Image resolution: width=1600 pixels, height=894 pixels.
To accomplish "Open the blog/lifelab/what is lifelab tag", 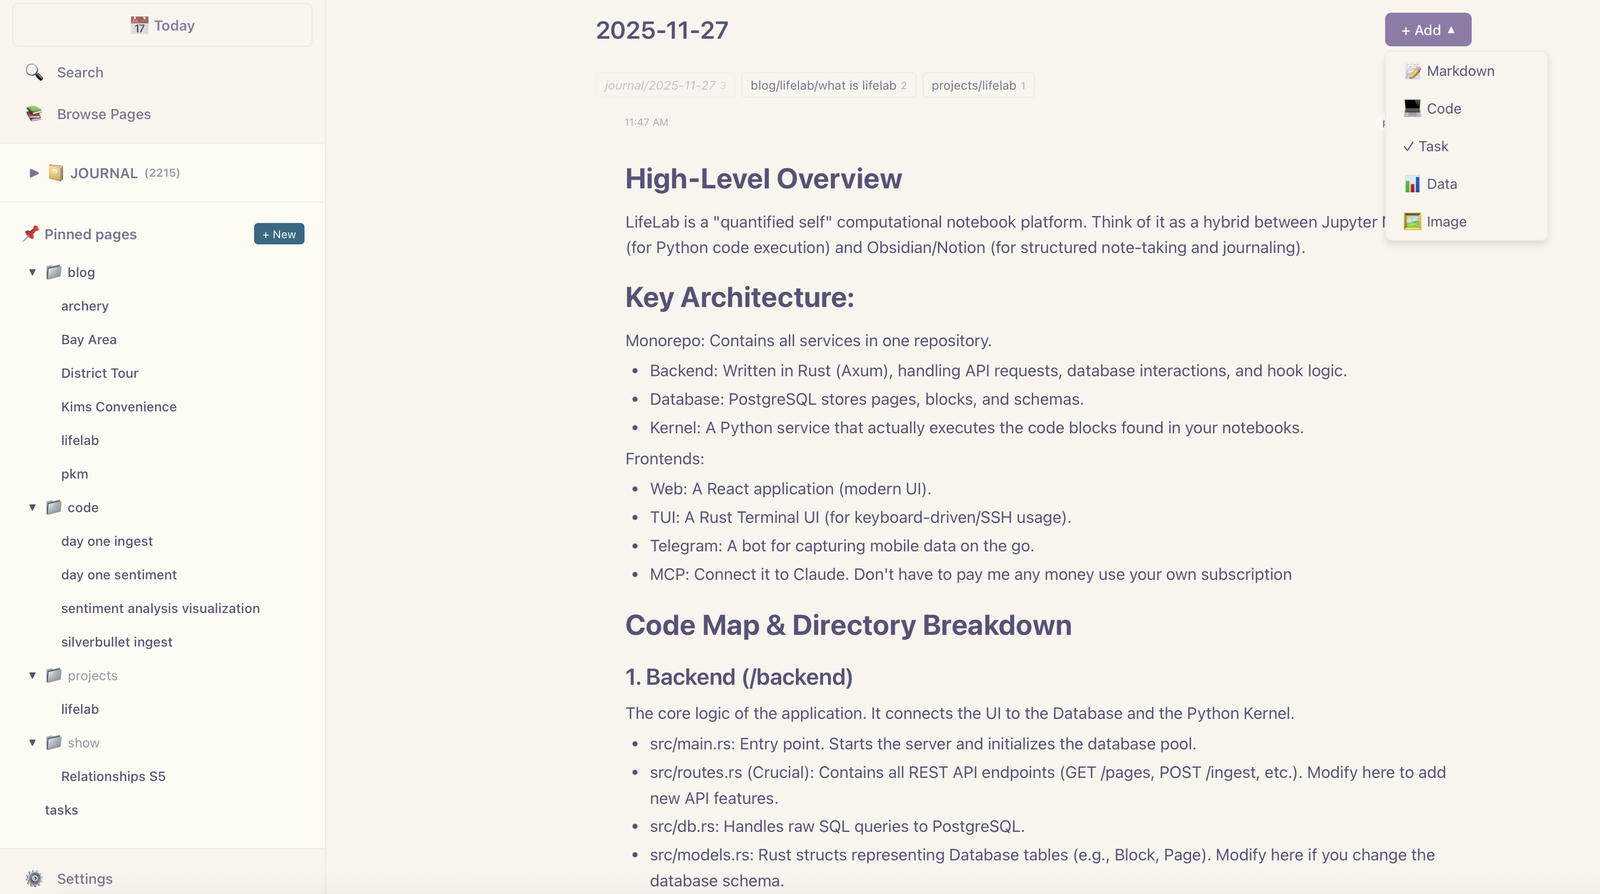I will click(x=827, y=85).
